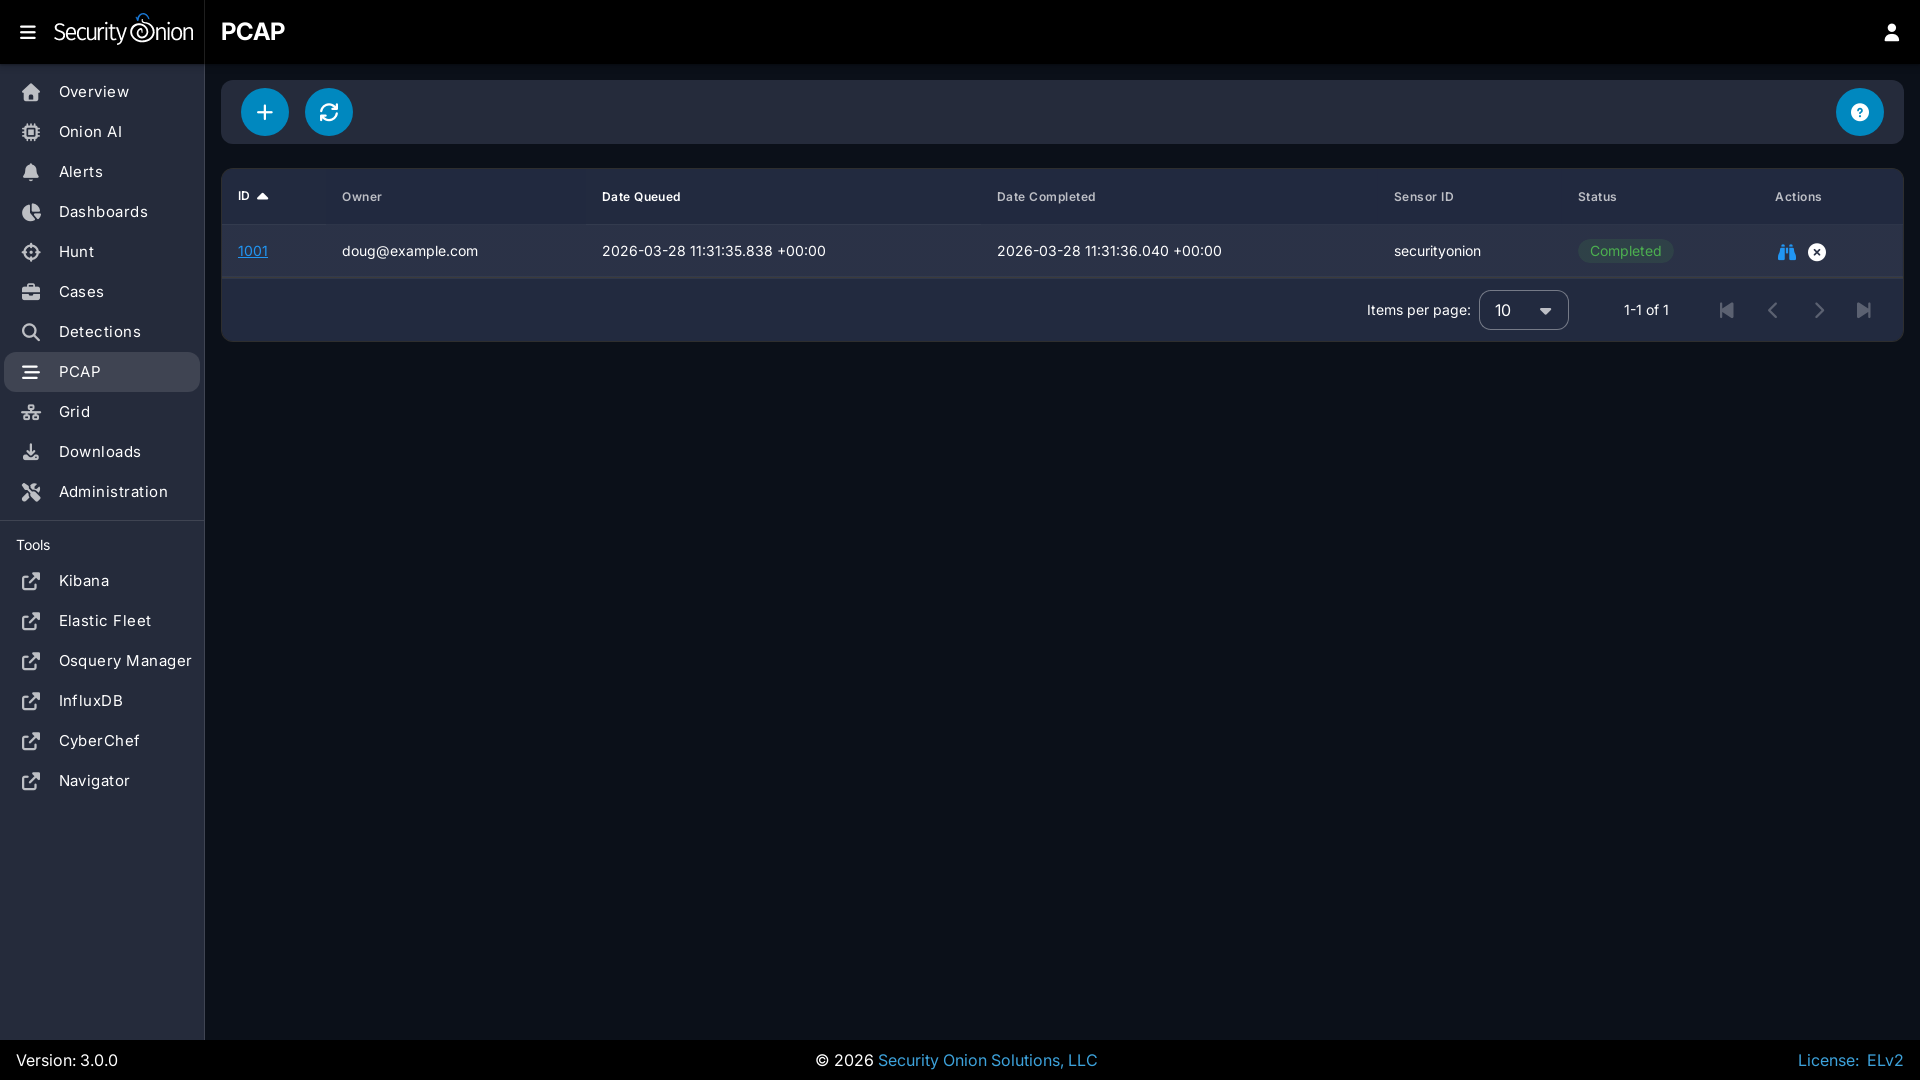Viewport: 1920px width, 1080px height.
Task: Toggle the hamburger navigation menu
Action: pyautogui.click(x=28, y=32)
